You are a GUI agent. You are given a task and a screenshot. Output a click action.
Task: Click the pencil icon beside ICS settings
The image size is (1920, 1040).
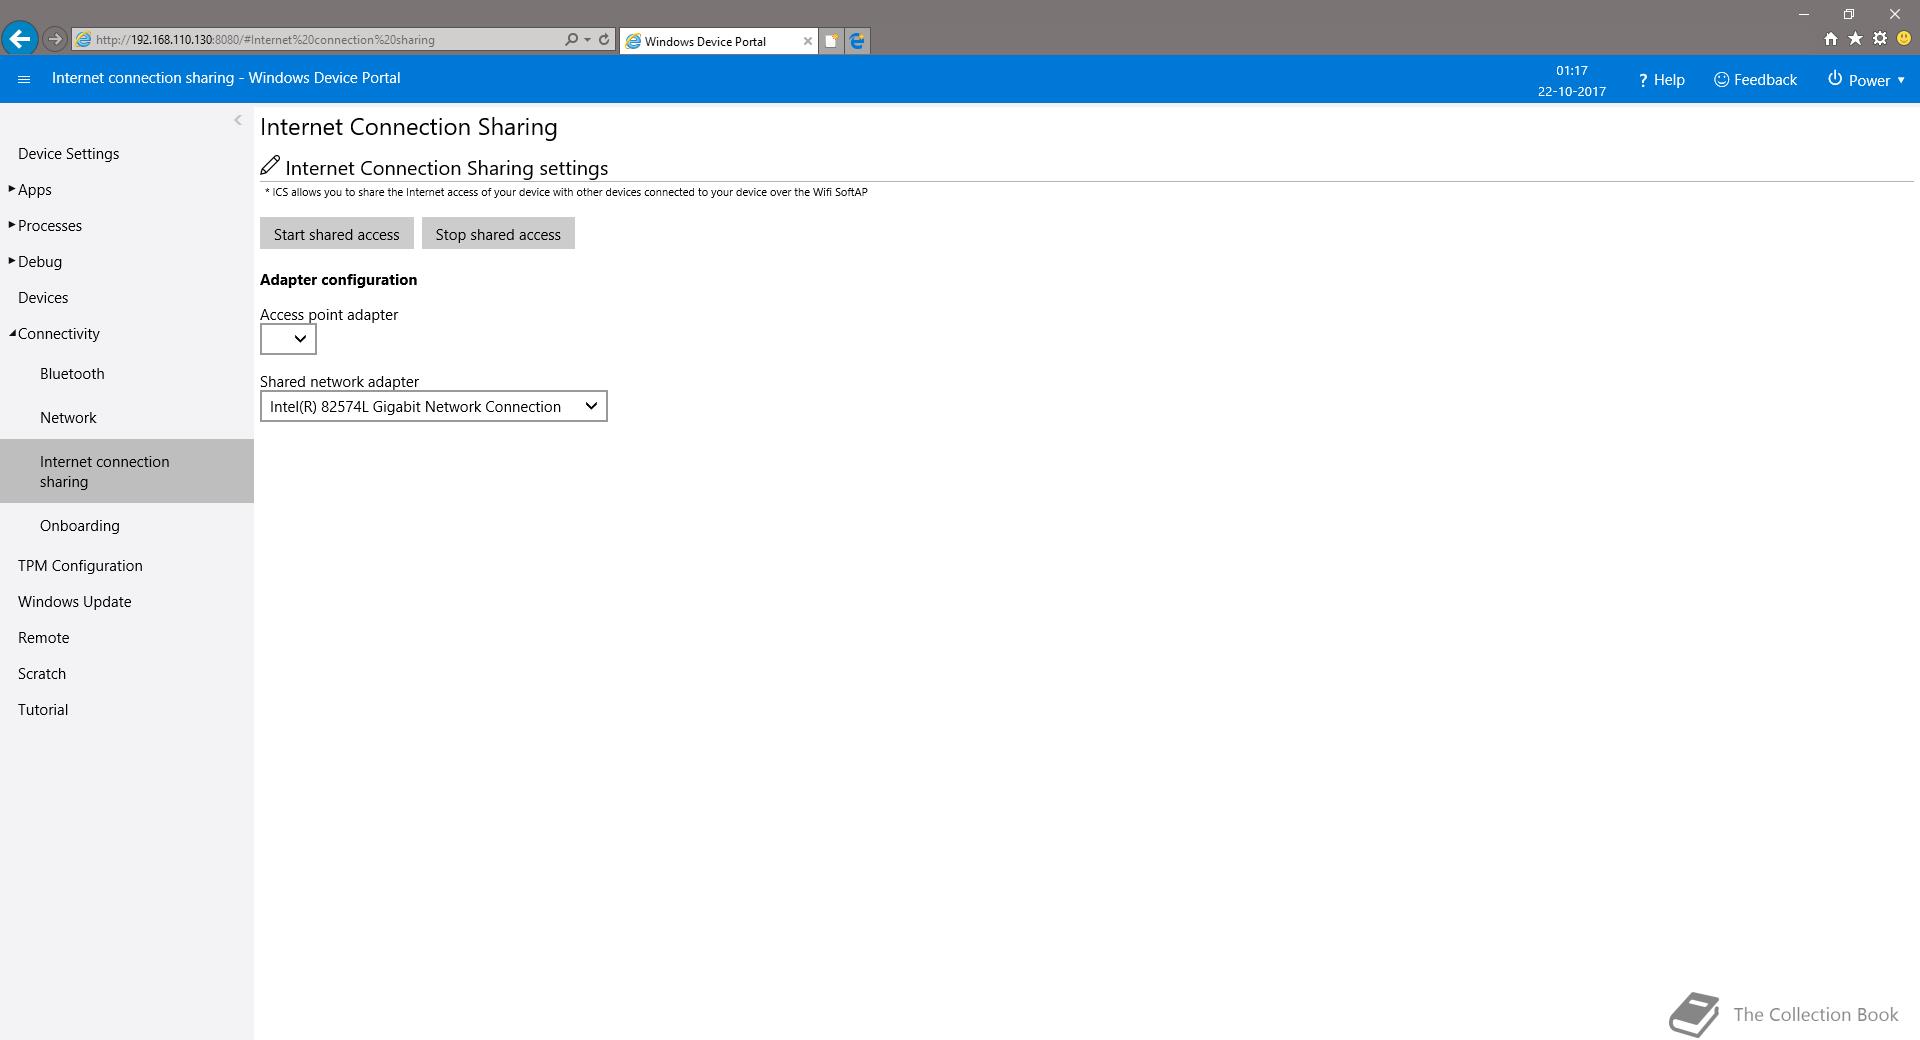(x=270, y=165)
